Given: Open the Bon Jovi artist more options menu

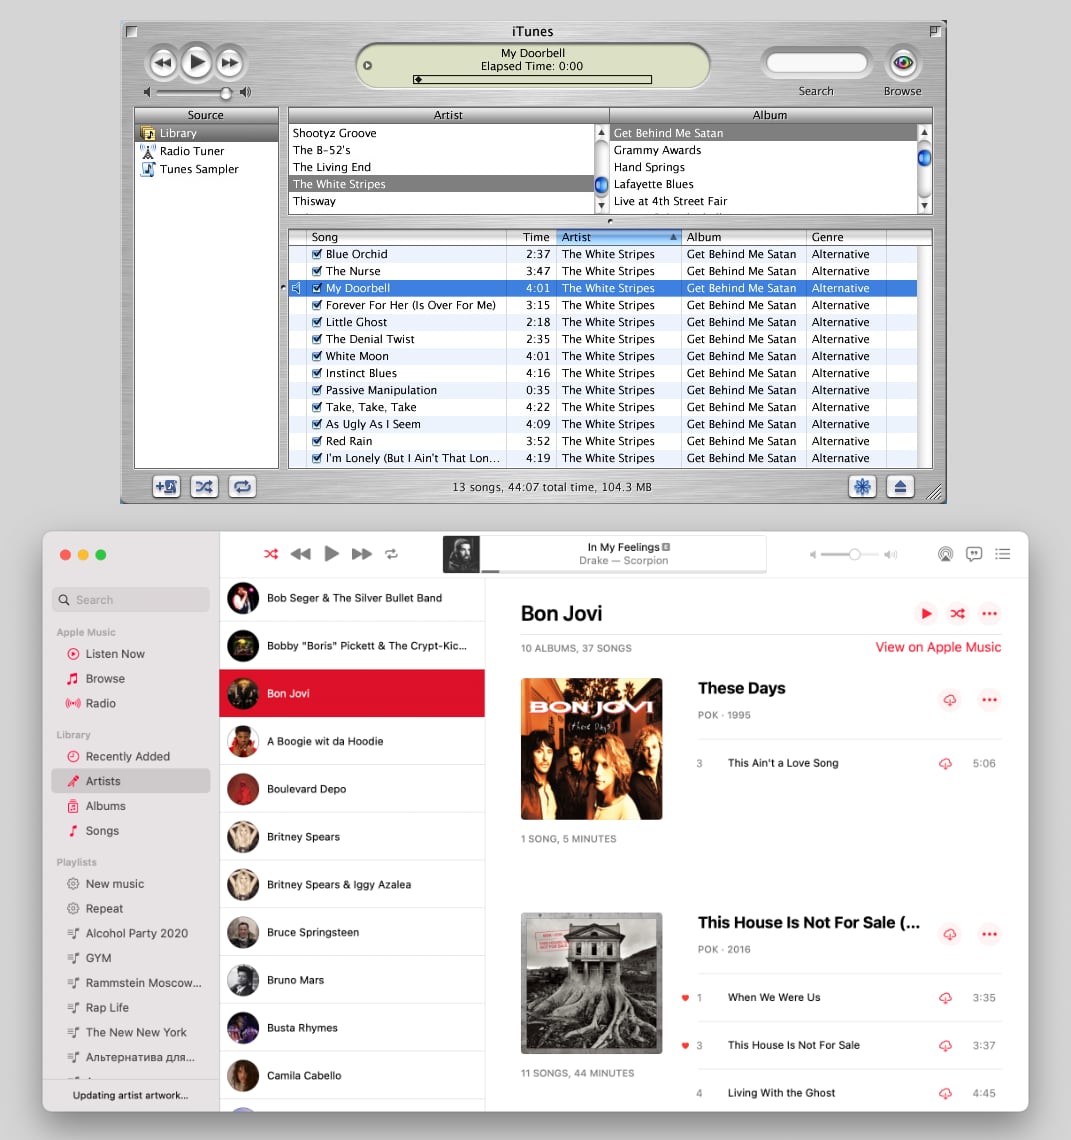Looking at the screenshot, I should point(989,614).
